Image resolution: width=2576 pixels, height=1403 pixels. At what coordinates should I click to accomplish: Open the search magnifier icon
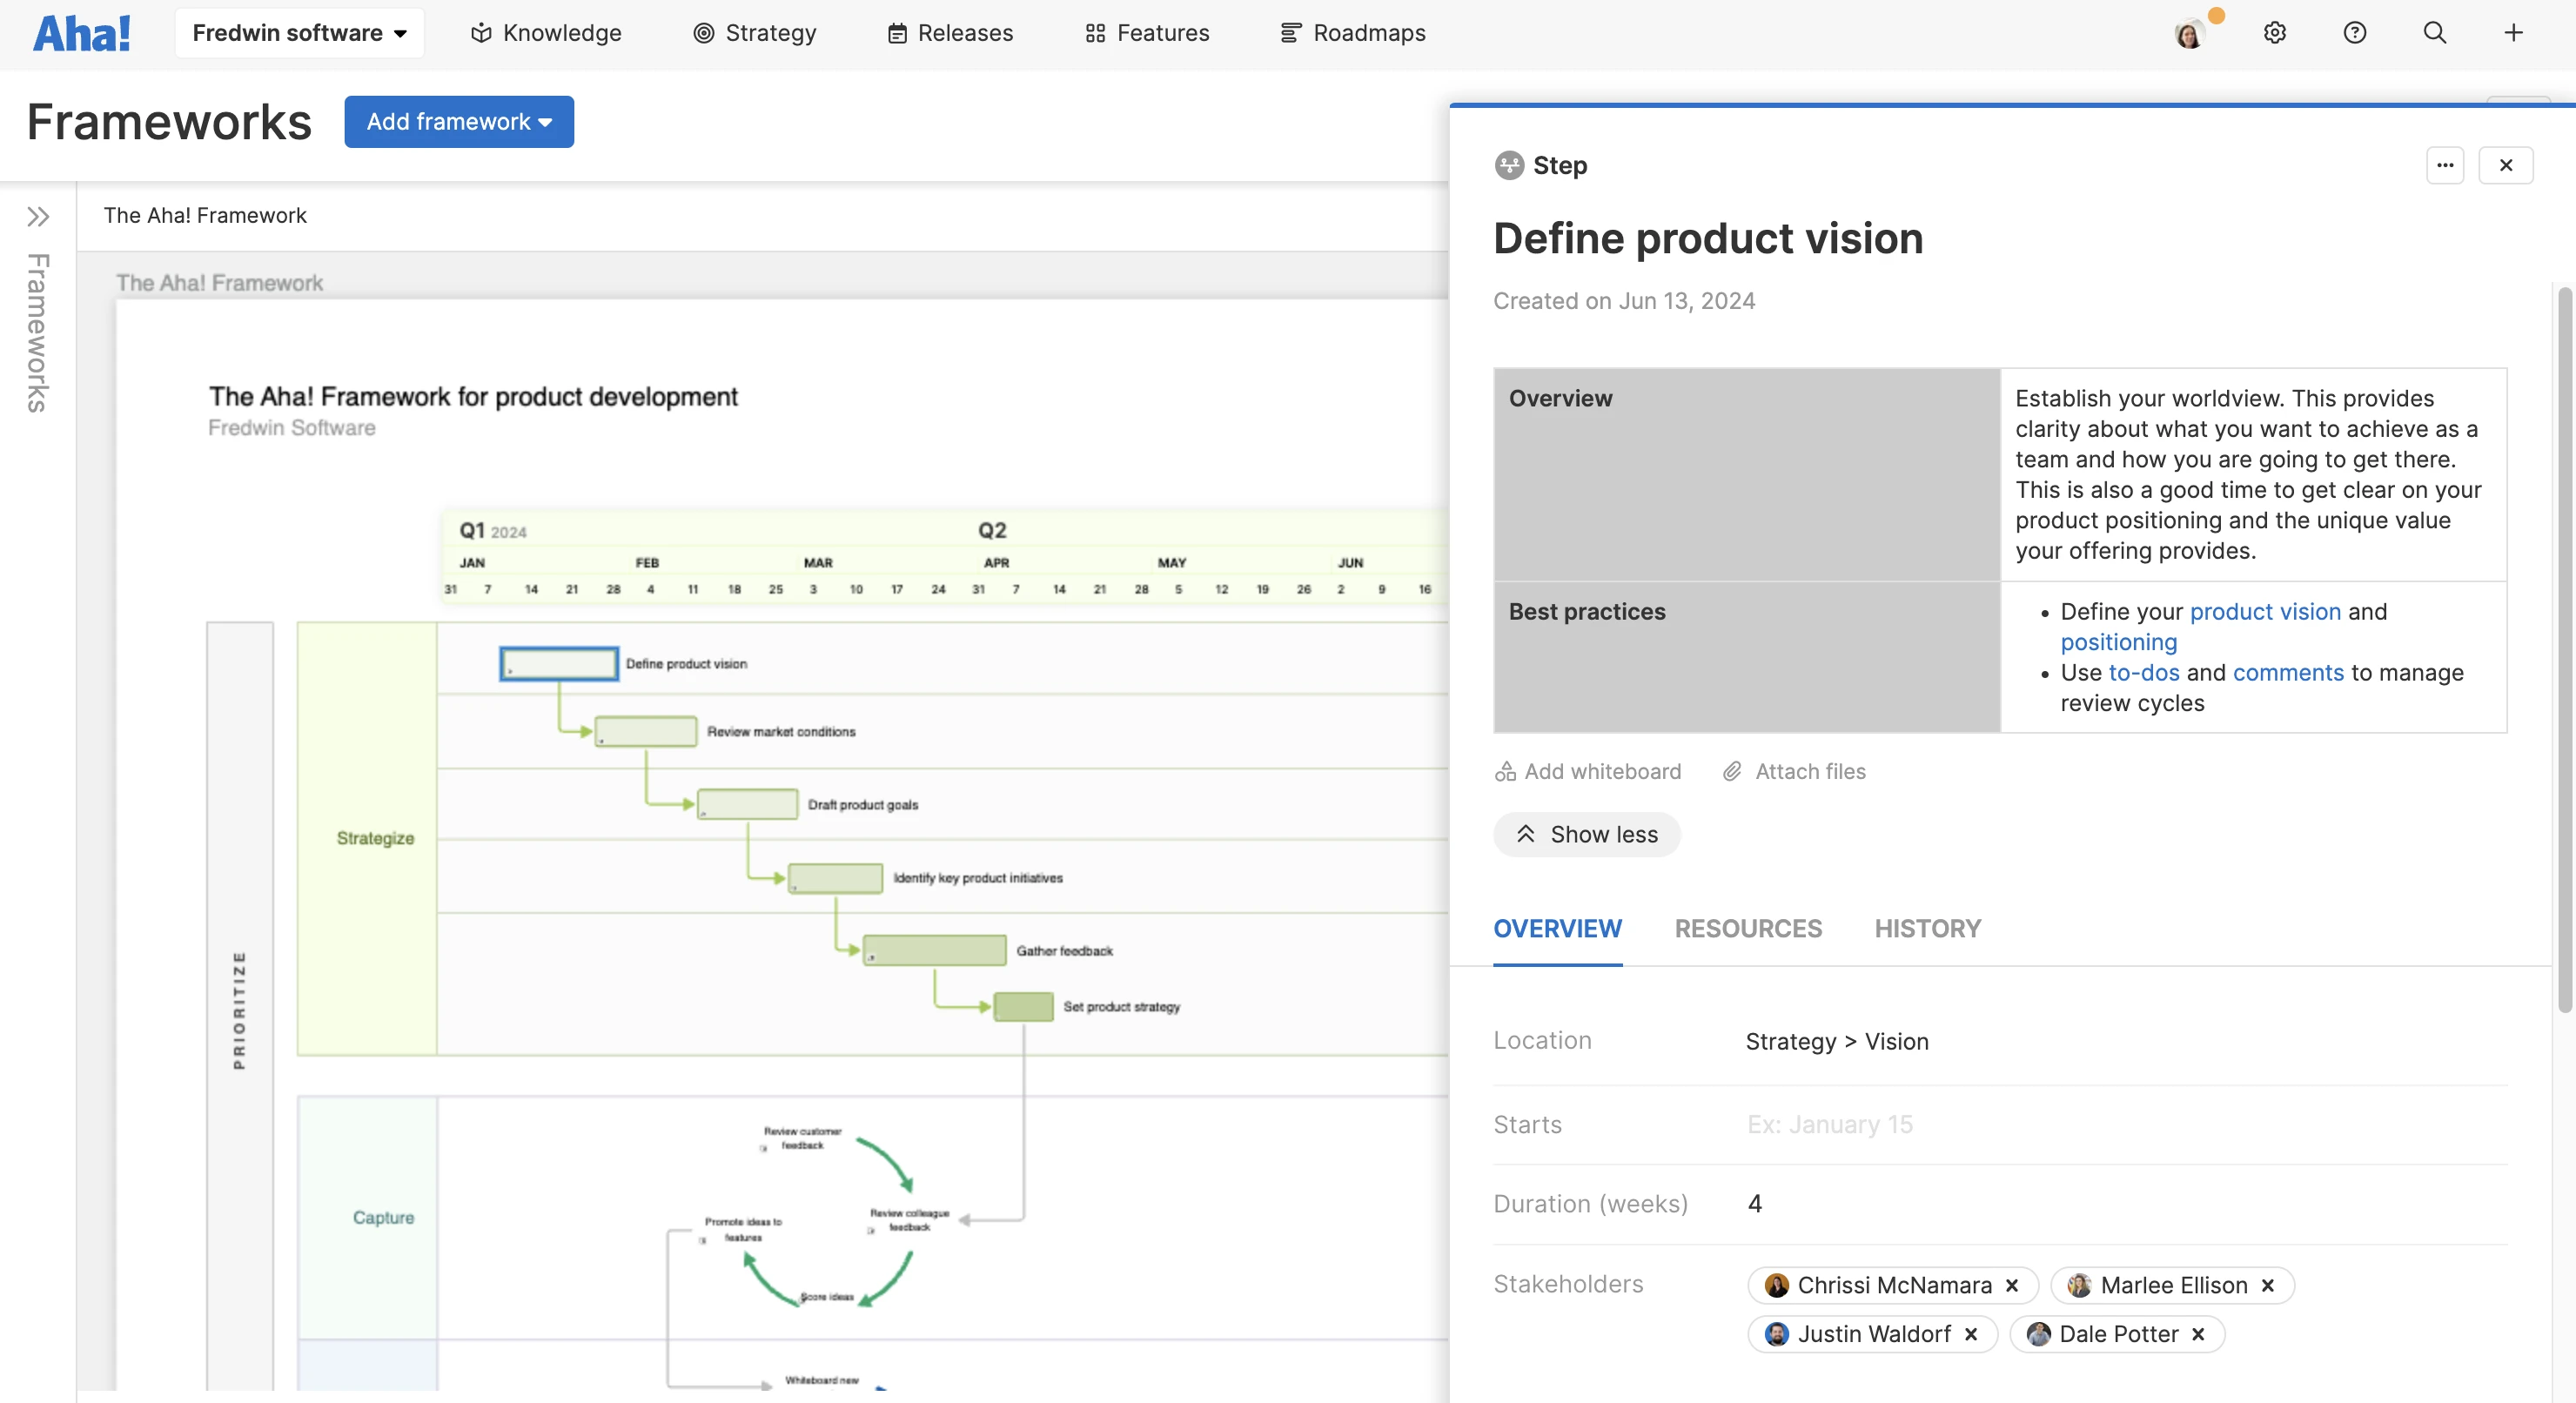click(x=2434, y=33)
